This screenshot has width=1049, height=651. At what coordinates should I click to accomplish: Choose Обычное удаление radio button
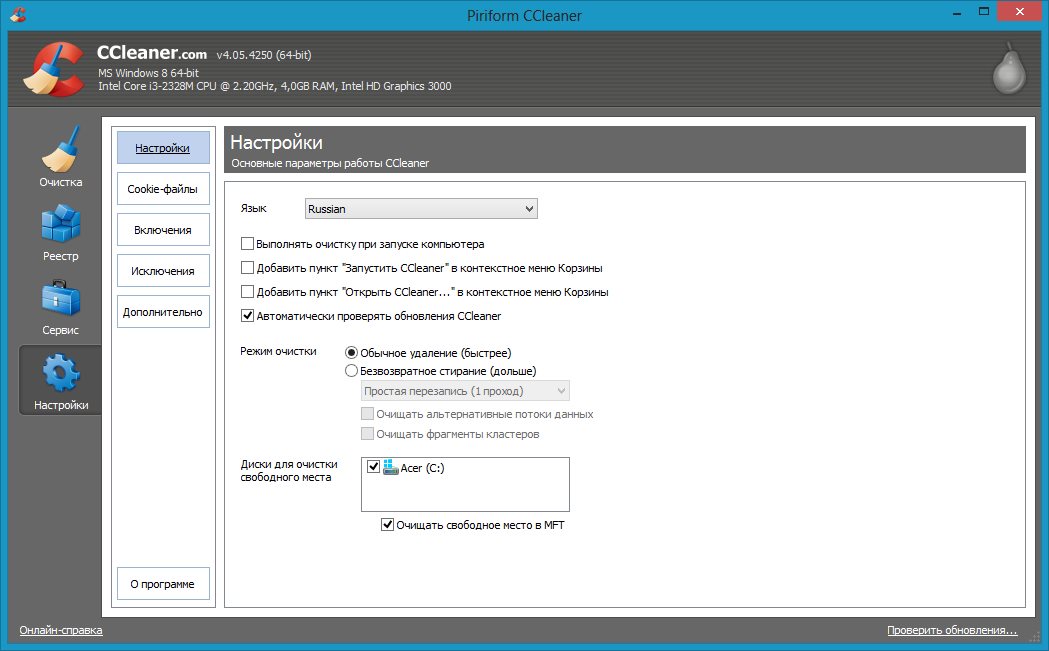(x=351, y=353)
